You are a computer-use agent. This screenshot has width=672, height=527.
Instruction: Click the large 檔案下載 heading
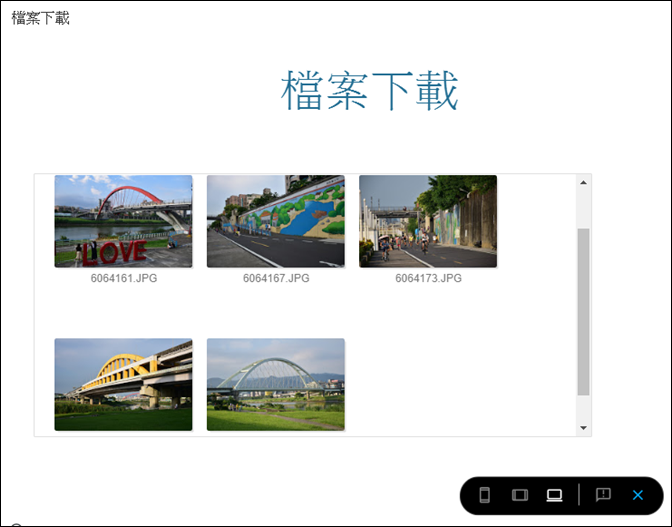tap(369, 91)
